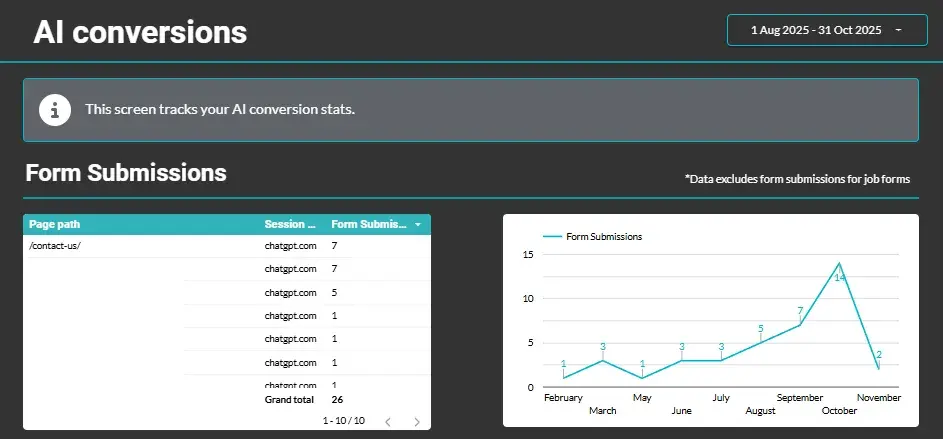Click the August data point labeled 5
943x439 pixels.
[x=760, y=343]
